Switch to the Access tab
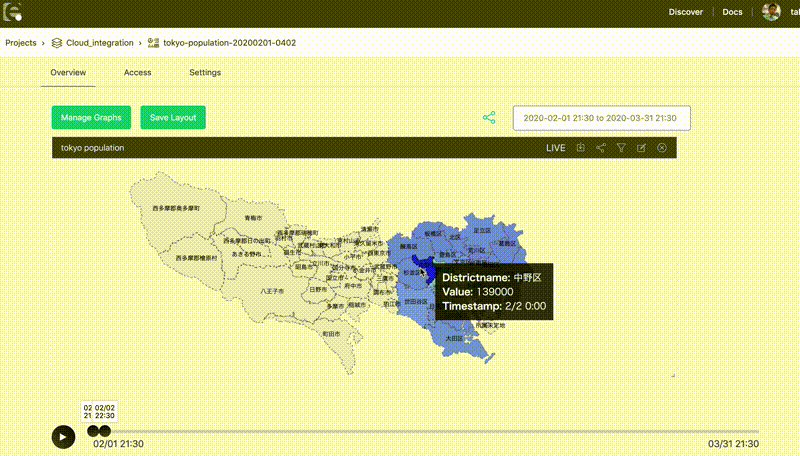800x456 pixels. click(137, 72)
